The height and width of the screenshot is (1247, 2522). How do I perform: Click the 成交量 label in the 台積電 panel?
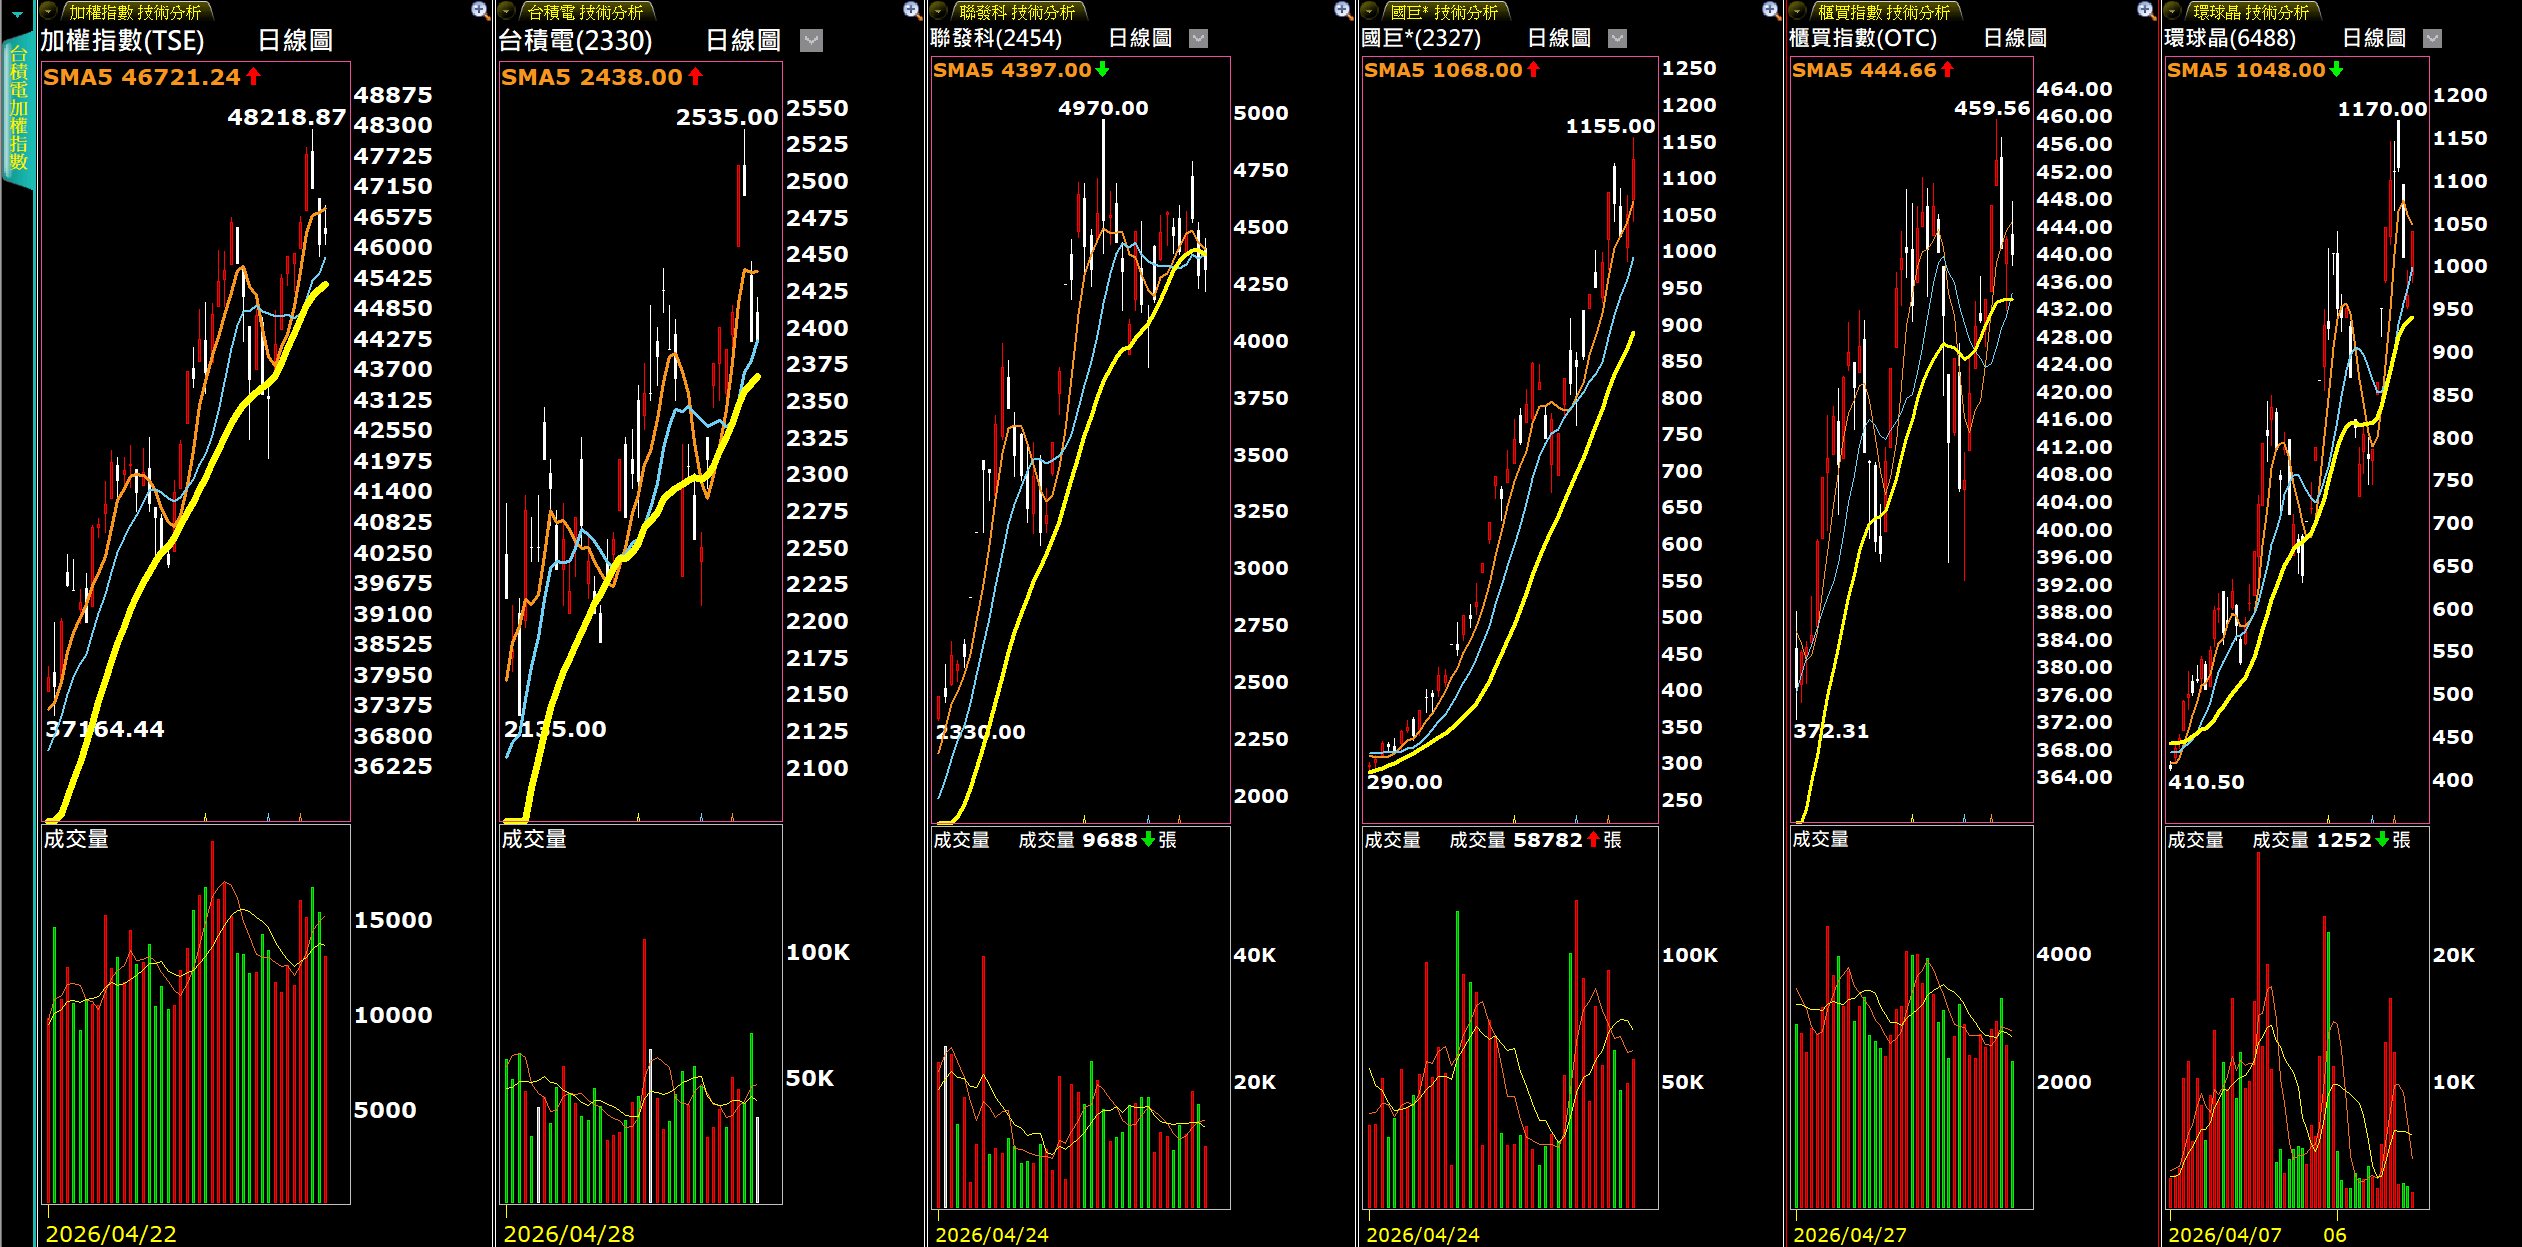tap(534, 839)
